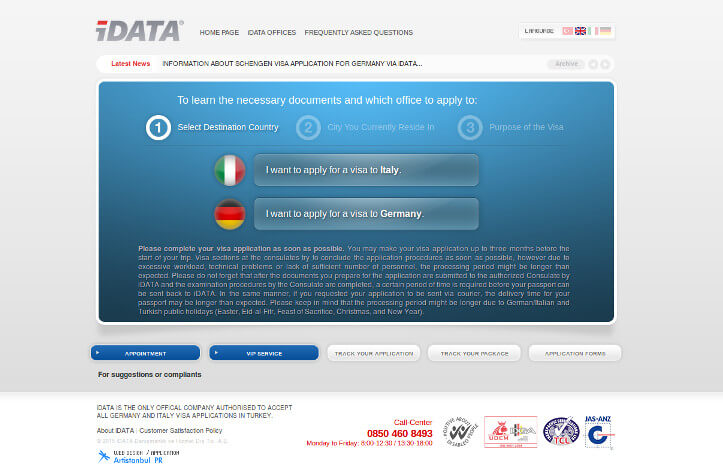Open IDATA OFFICES menu item
This screenshot has width=723, height=473.
click(272, 33)
